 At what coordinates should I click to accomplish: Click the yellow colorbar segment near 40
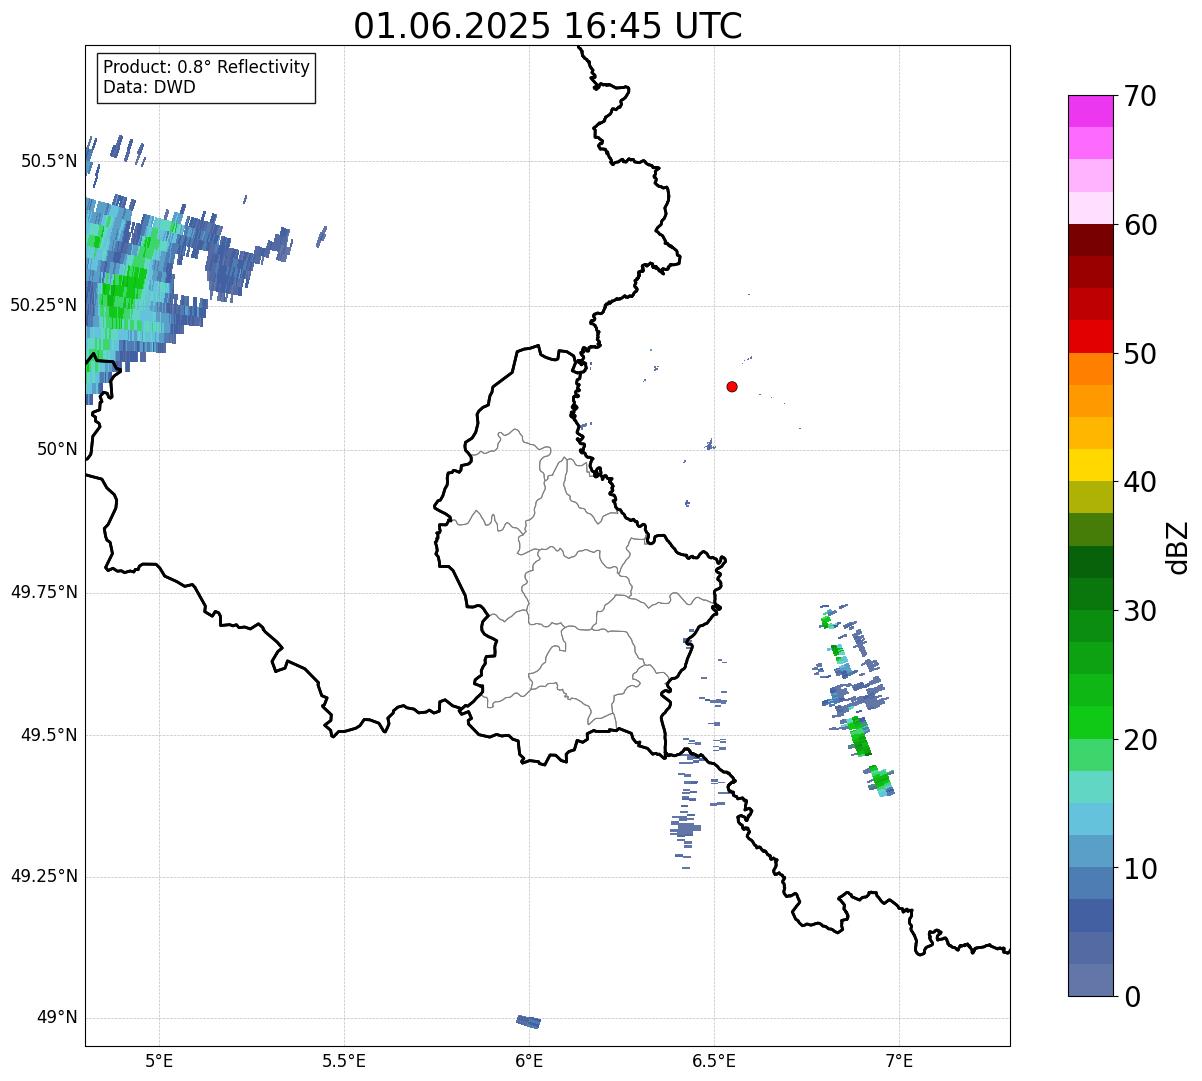point(1090,465)
